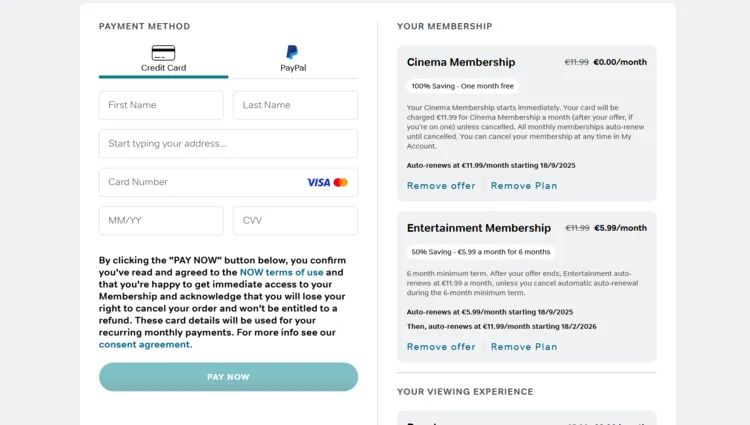Choose the PayPal logo icon

(x=292, y=52)
